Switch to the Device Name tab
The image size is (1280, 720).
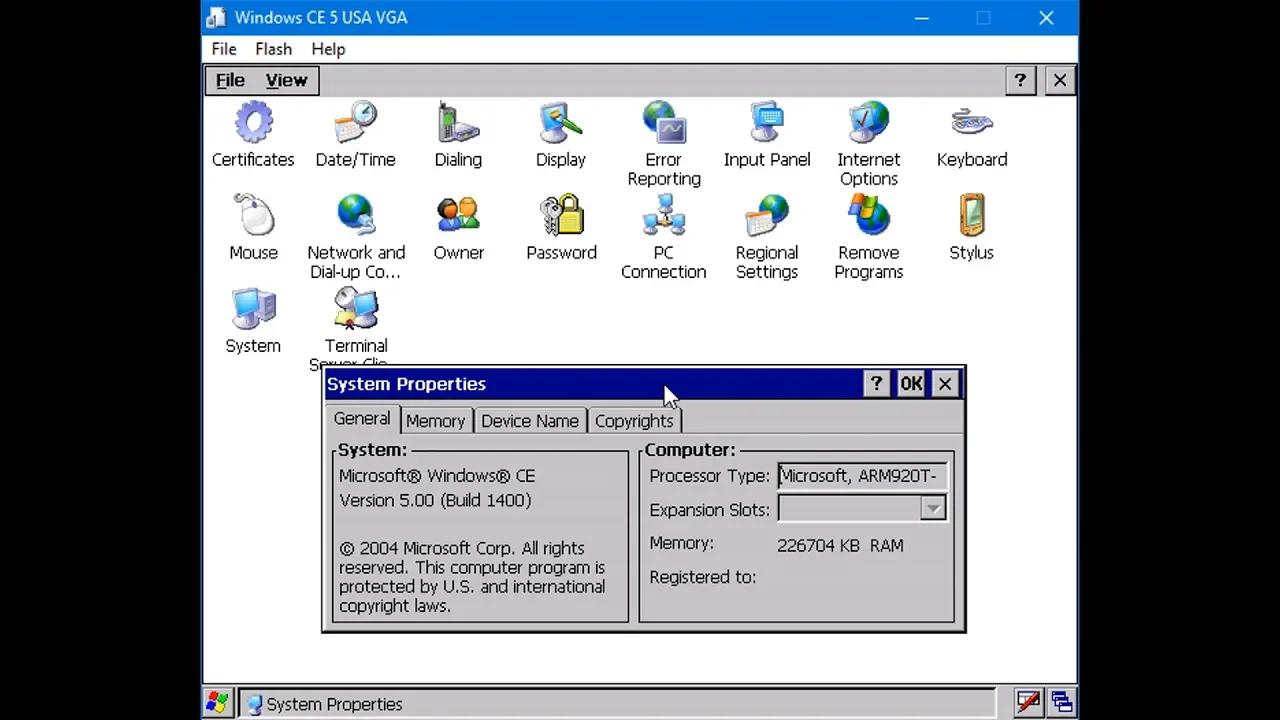click(530, 419)
